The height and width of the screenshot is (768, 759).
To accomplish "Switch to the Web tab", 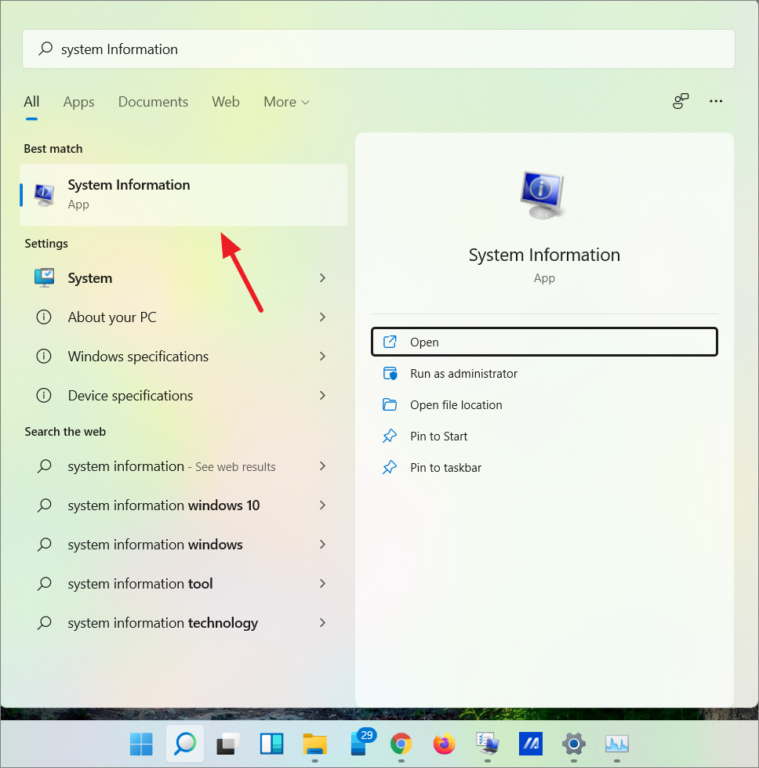I will click(x=226, y=102).
